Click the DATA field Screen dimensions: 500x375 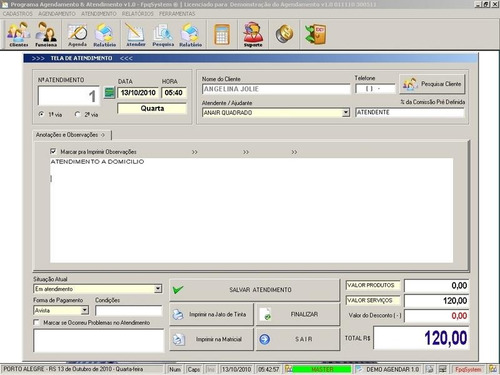tap(138, 93)
